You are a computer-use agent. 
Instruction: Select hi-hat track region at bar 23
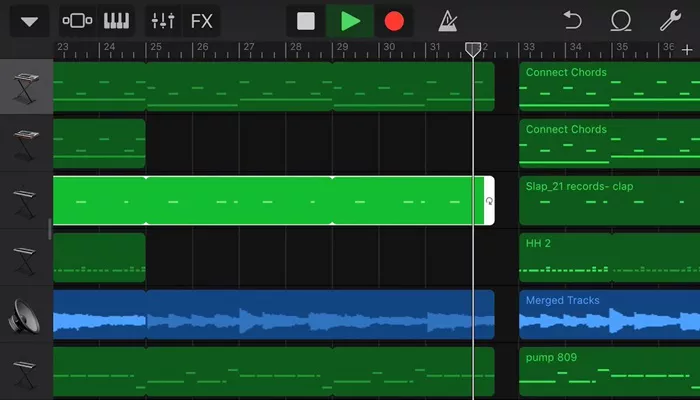(x=99, y=258)
